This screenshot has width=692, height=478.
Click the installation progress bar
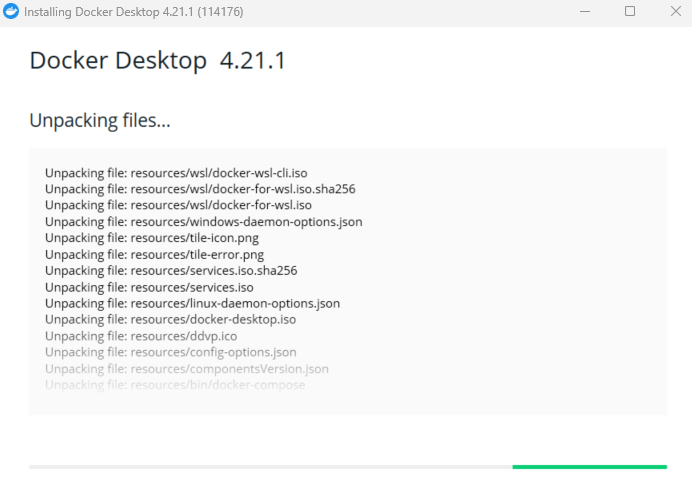pyautogui.click(x=348, y=467)
